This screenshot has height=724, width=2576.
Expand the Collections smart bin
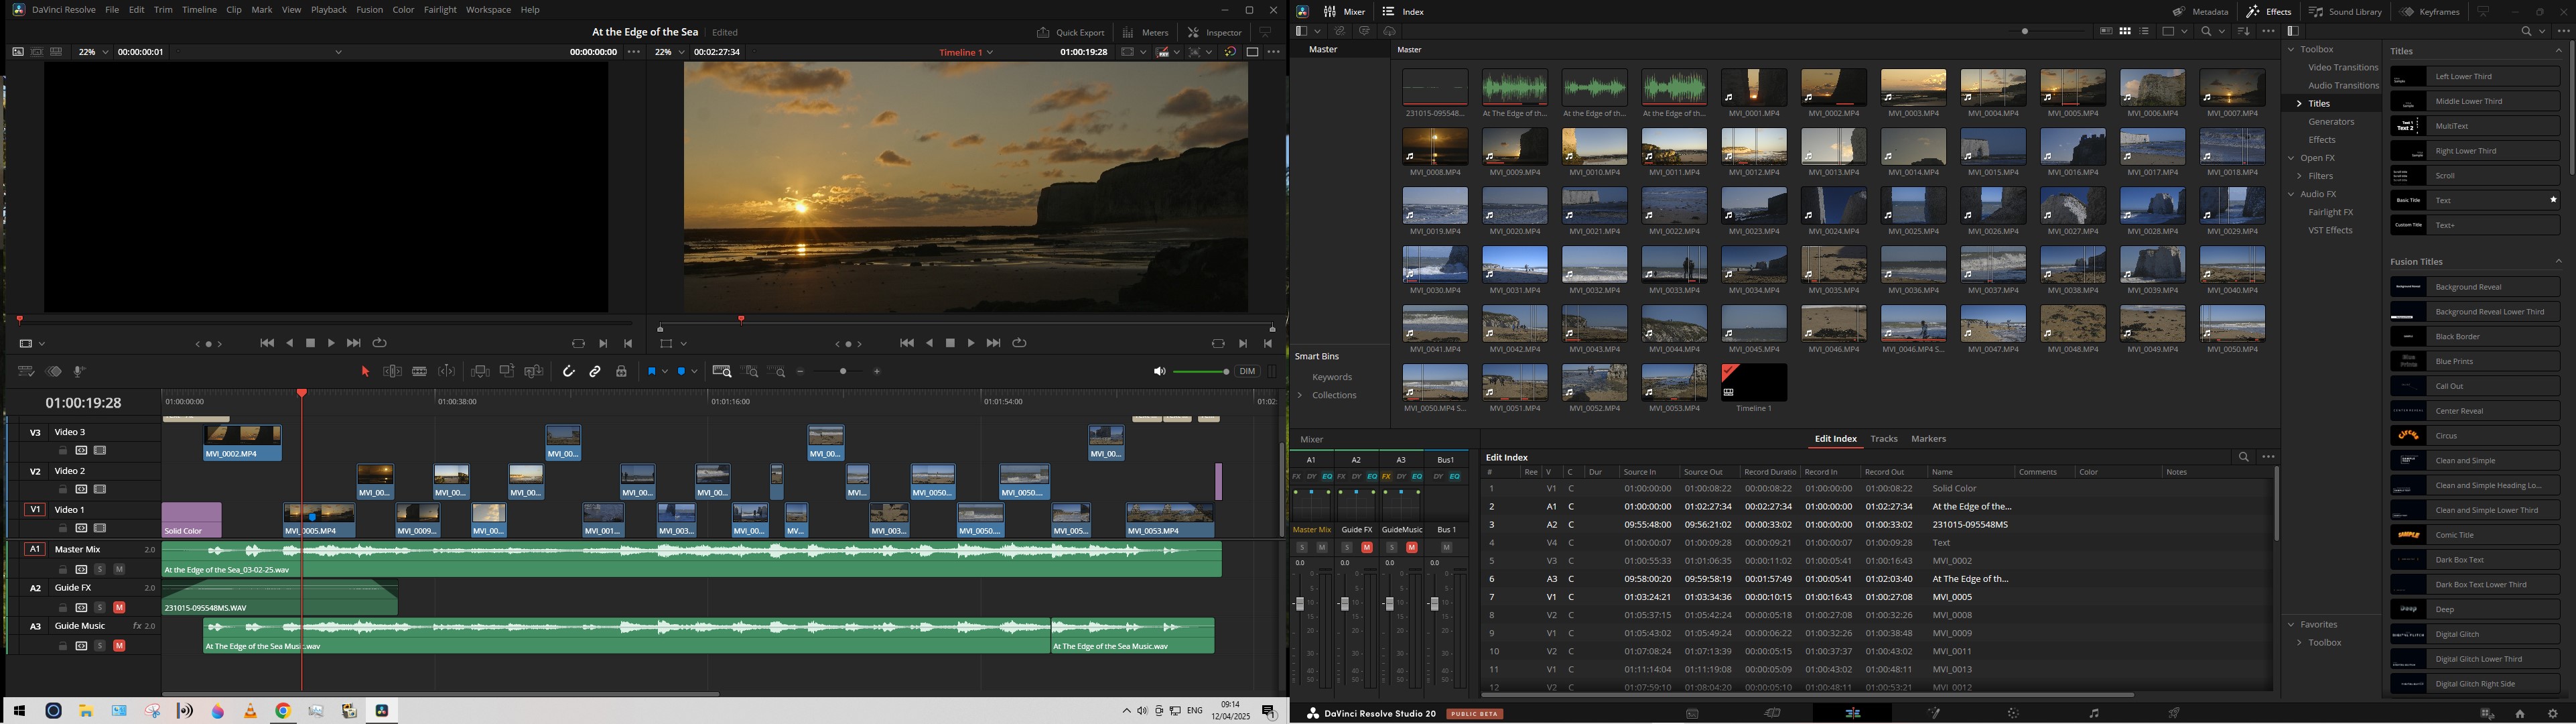(1301, 396)
